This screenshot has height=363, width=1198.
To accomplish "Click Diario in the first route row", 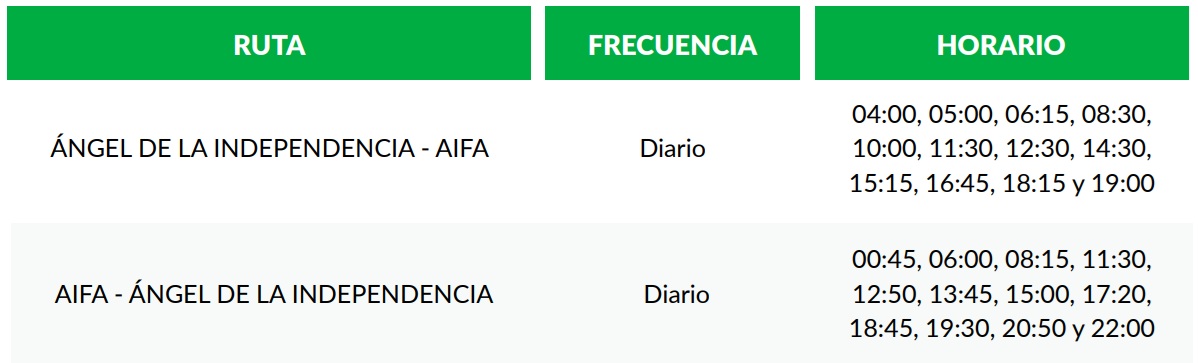I will coord(672,148).
